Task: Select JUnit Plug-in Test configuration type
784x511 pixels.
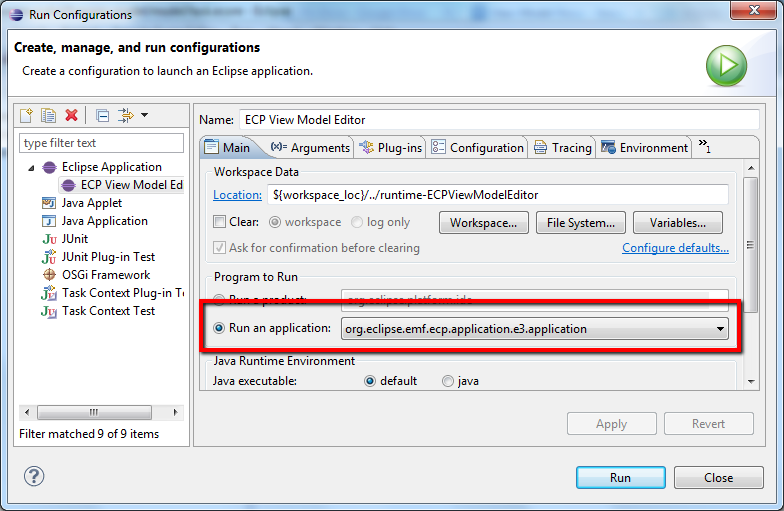Action: 108,257
